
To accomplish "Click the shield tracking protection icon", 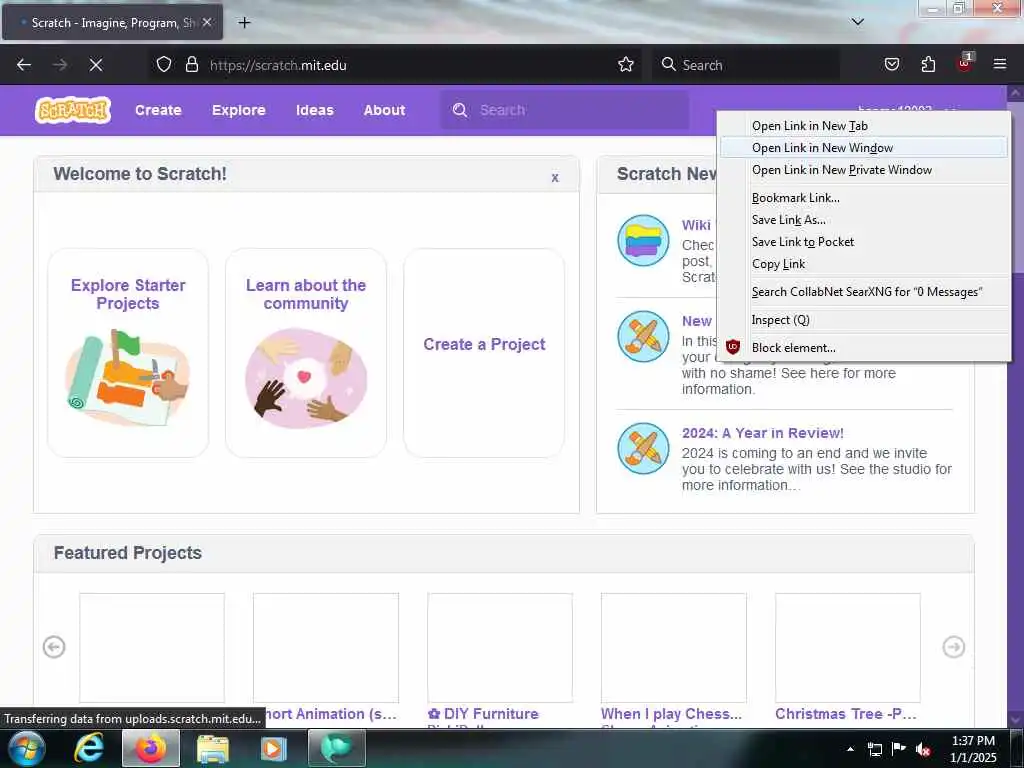I will (x=164, y=65).
